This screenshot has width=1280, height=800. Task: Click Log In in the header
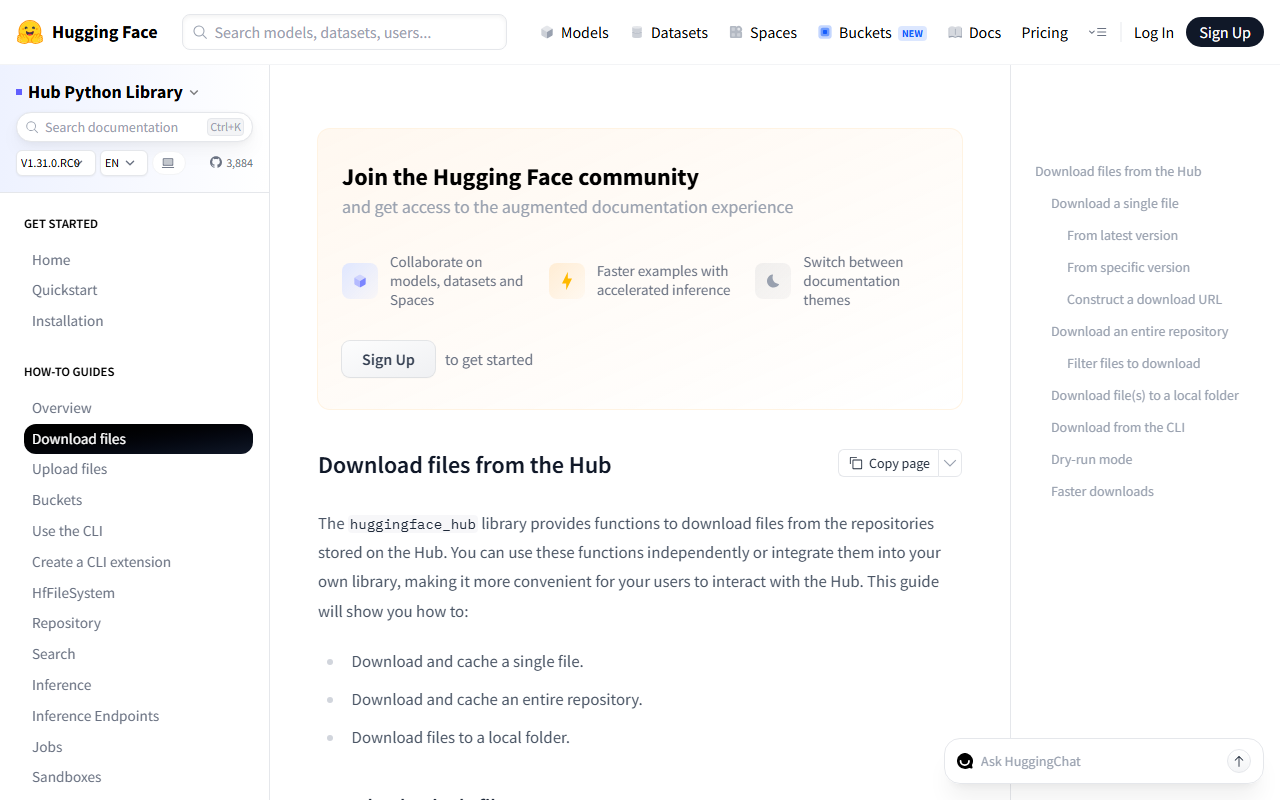click(1154, 33)
